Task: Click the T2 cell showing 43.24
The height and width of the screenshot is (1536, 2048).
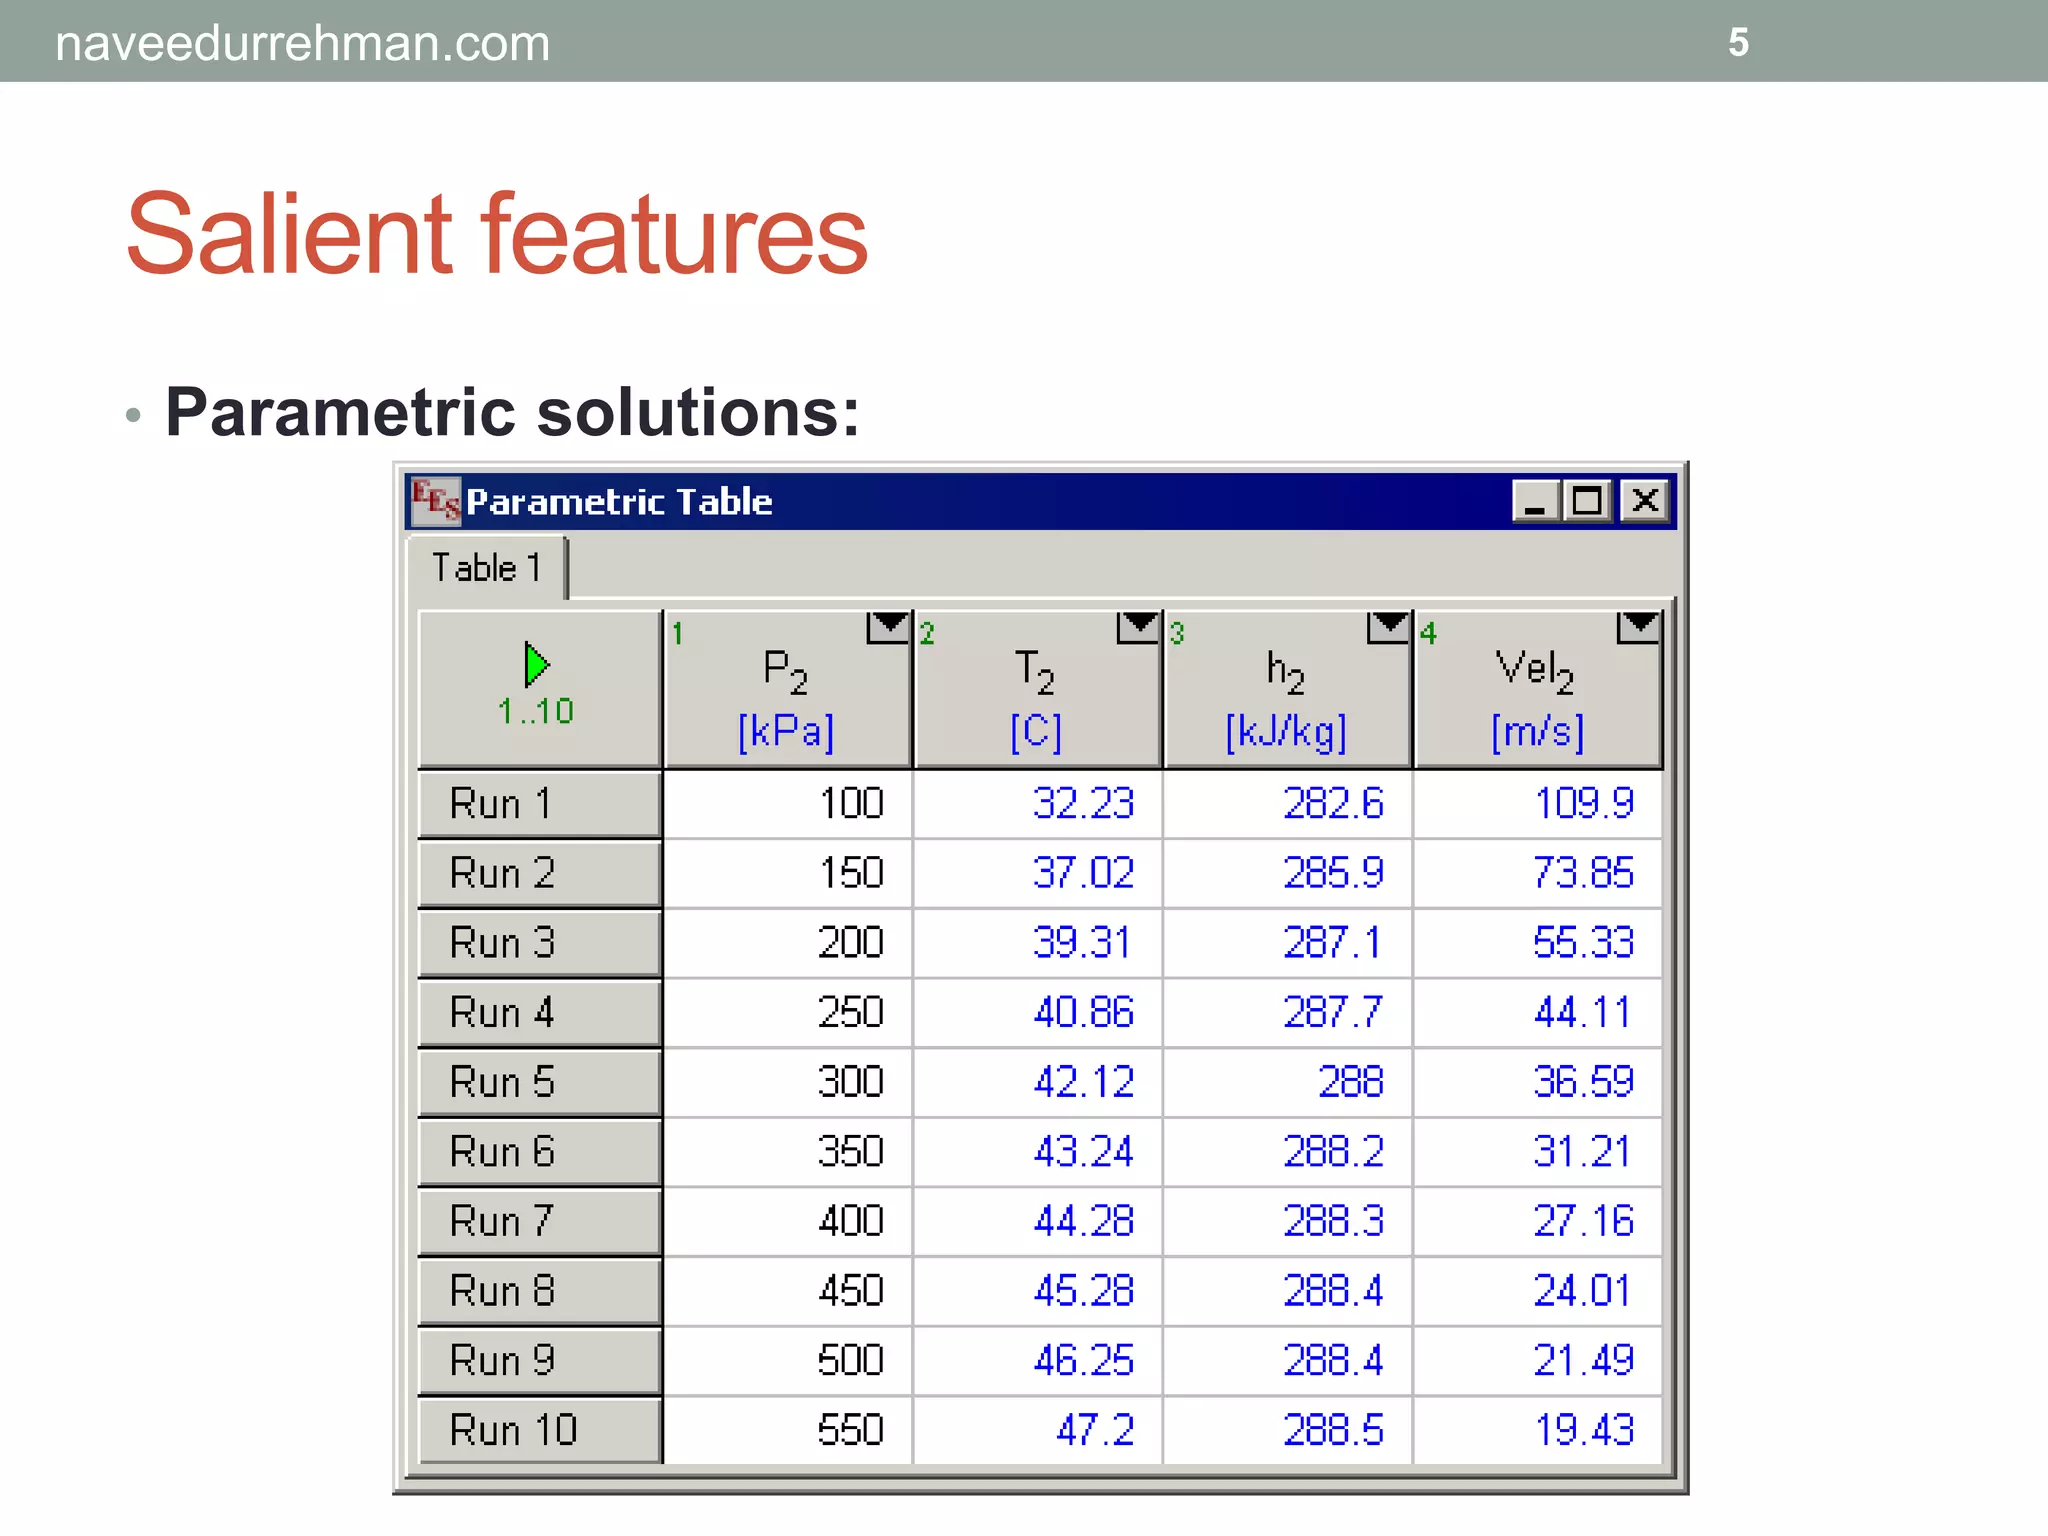Action: coord(1038,1152)
